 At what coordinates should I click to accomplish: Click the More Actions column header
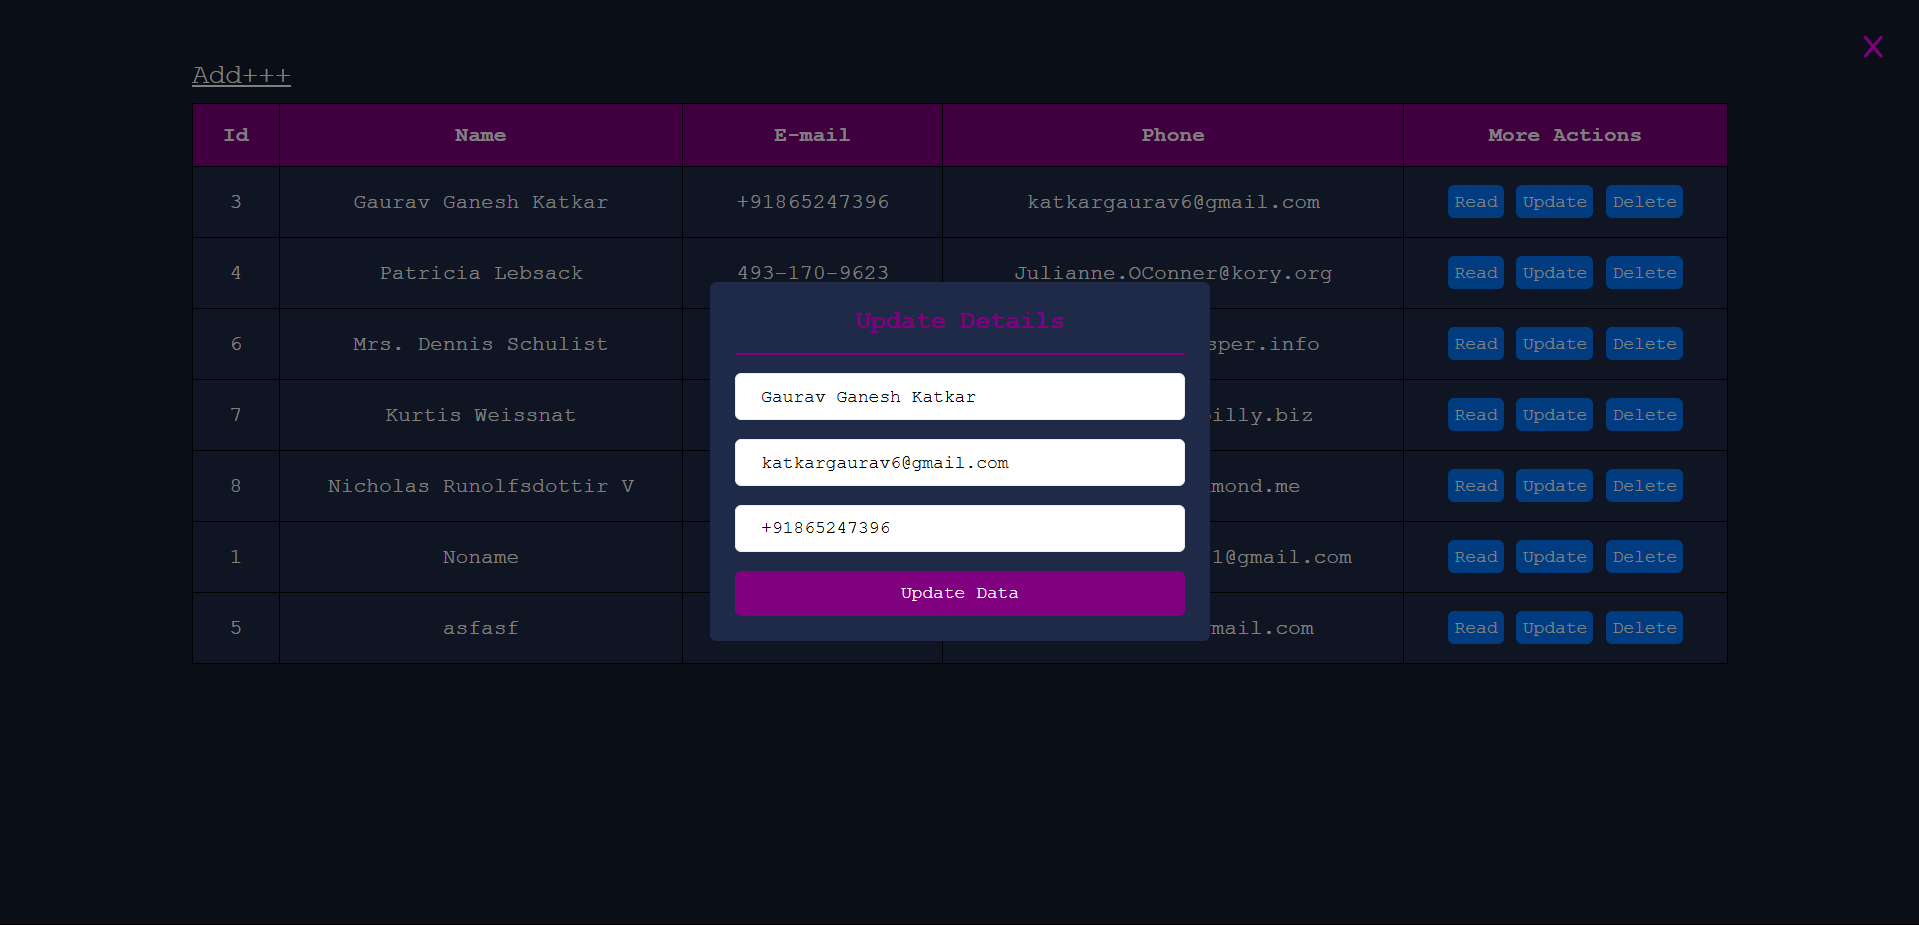(1565, 135)
